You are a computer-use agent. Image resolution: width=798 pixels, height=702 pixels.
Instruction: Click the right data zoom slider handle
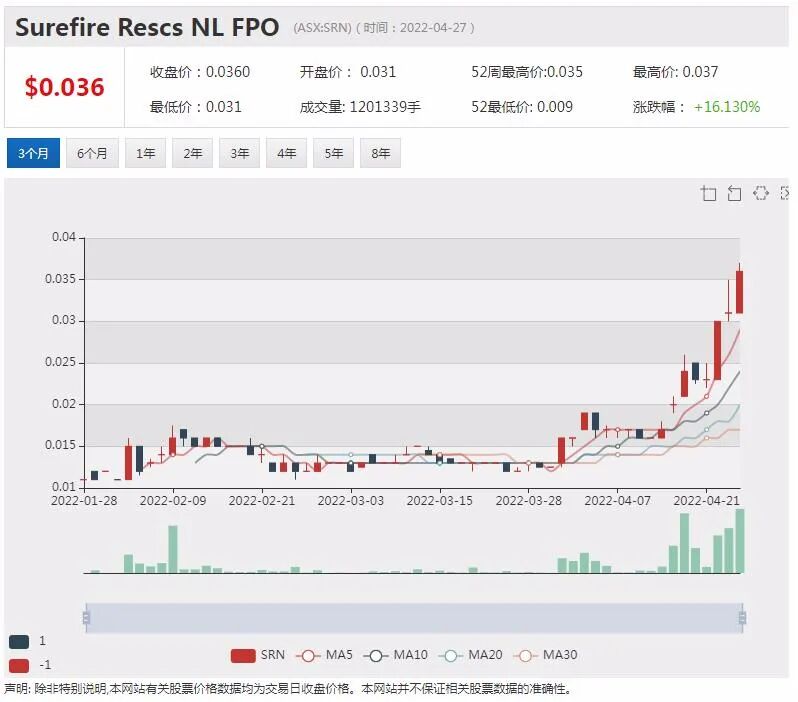[x=743, y=618]
